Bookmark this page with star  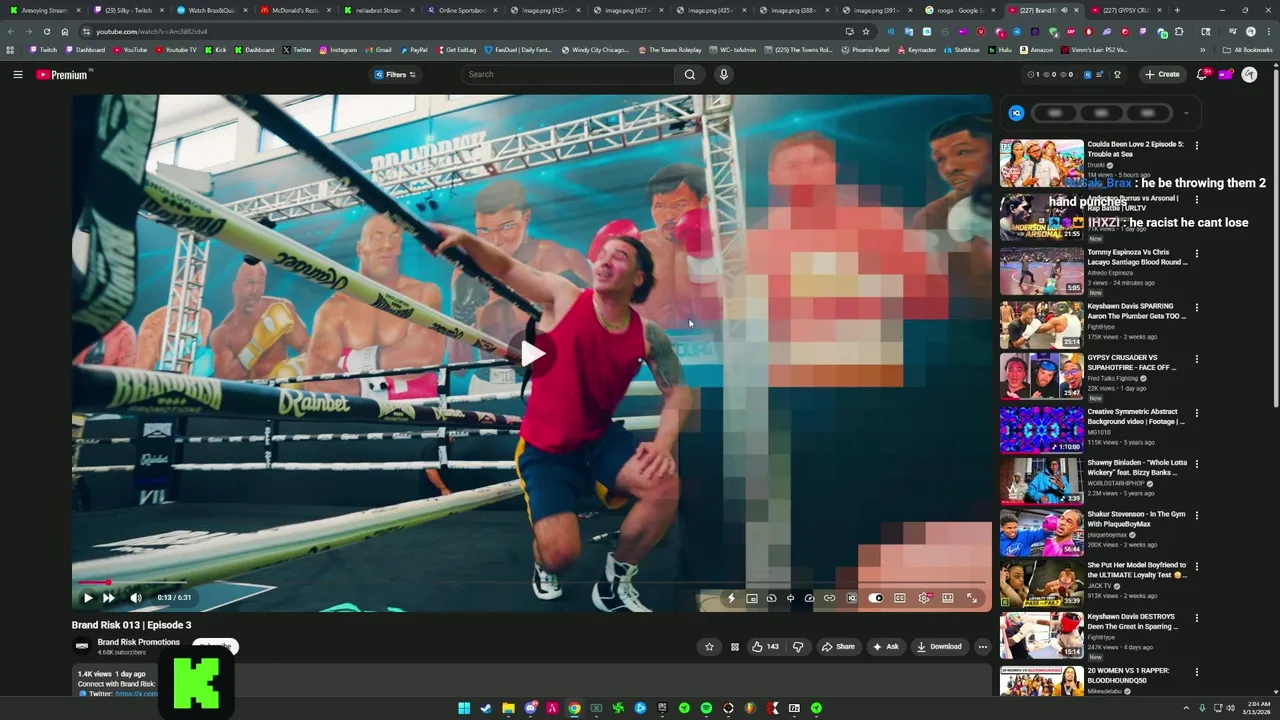click(x=866, y=31)
